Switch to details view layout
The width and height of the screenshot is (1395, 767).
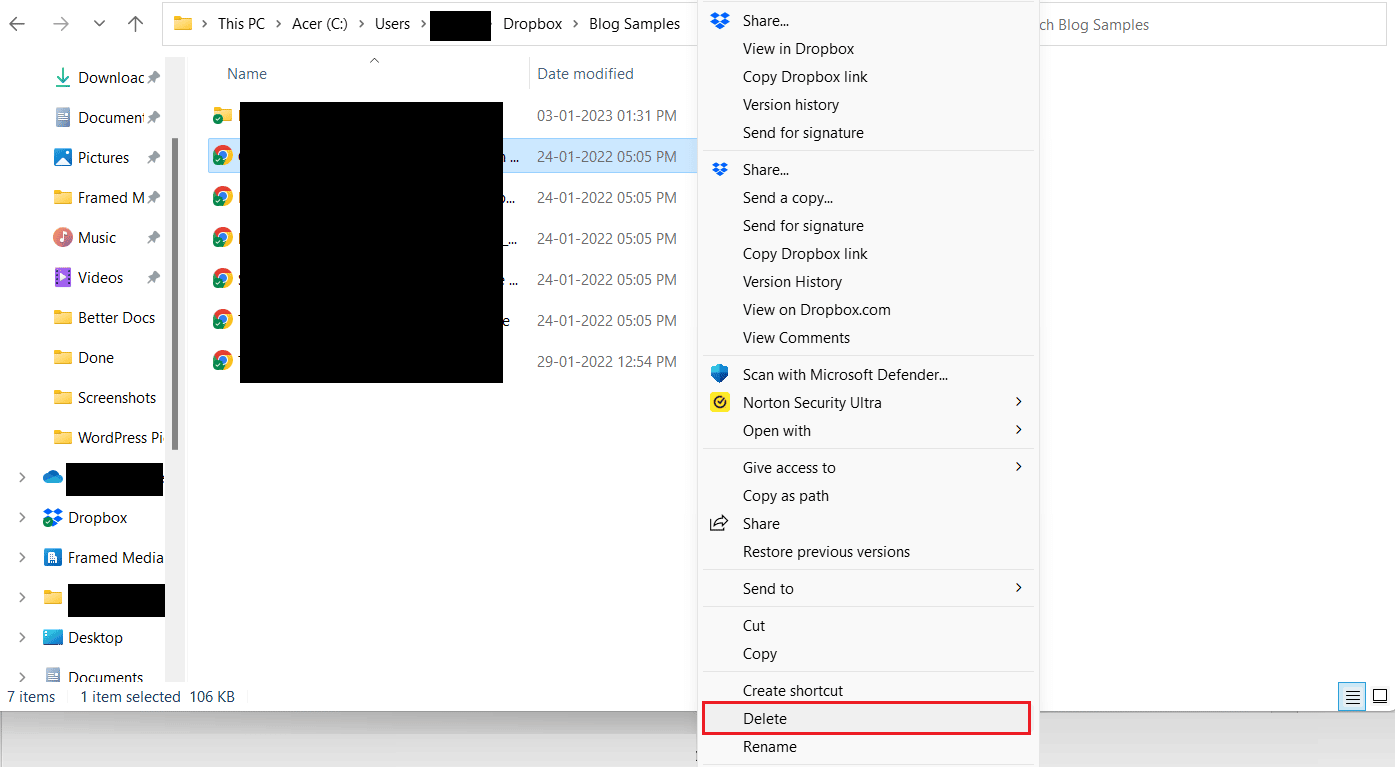coord(1352,697)
